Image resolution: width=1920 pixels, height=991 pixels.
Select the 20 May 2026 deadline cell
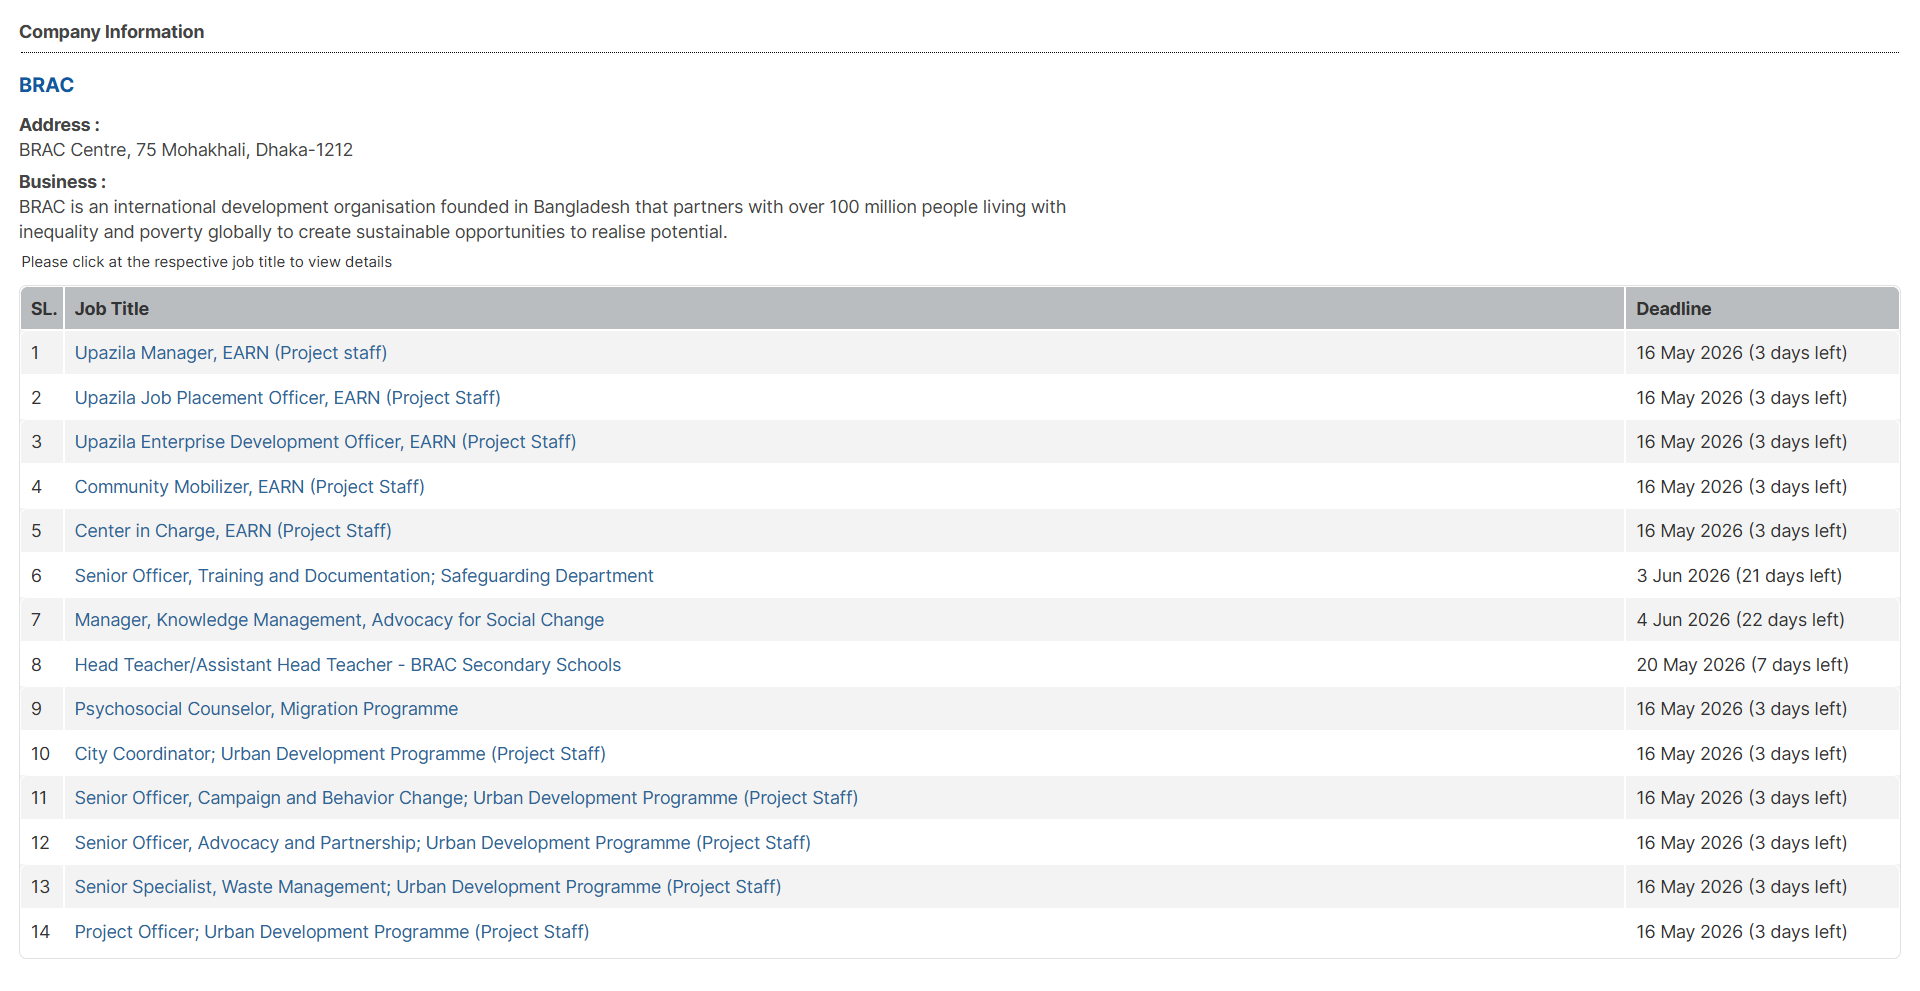click(x=1762, y=665)
